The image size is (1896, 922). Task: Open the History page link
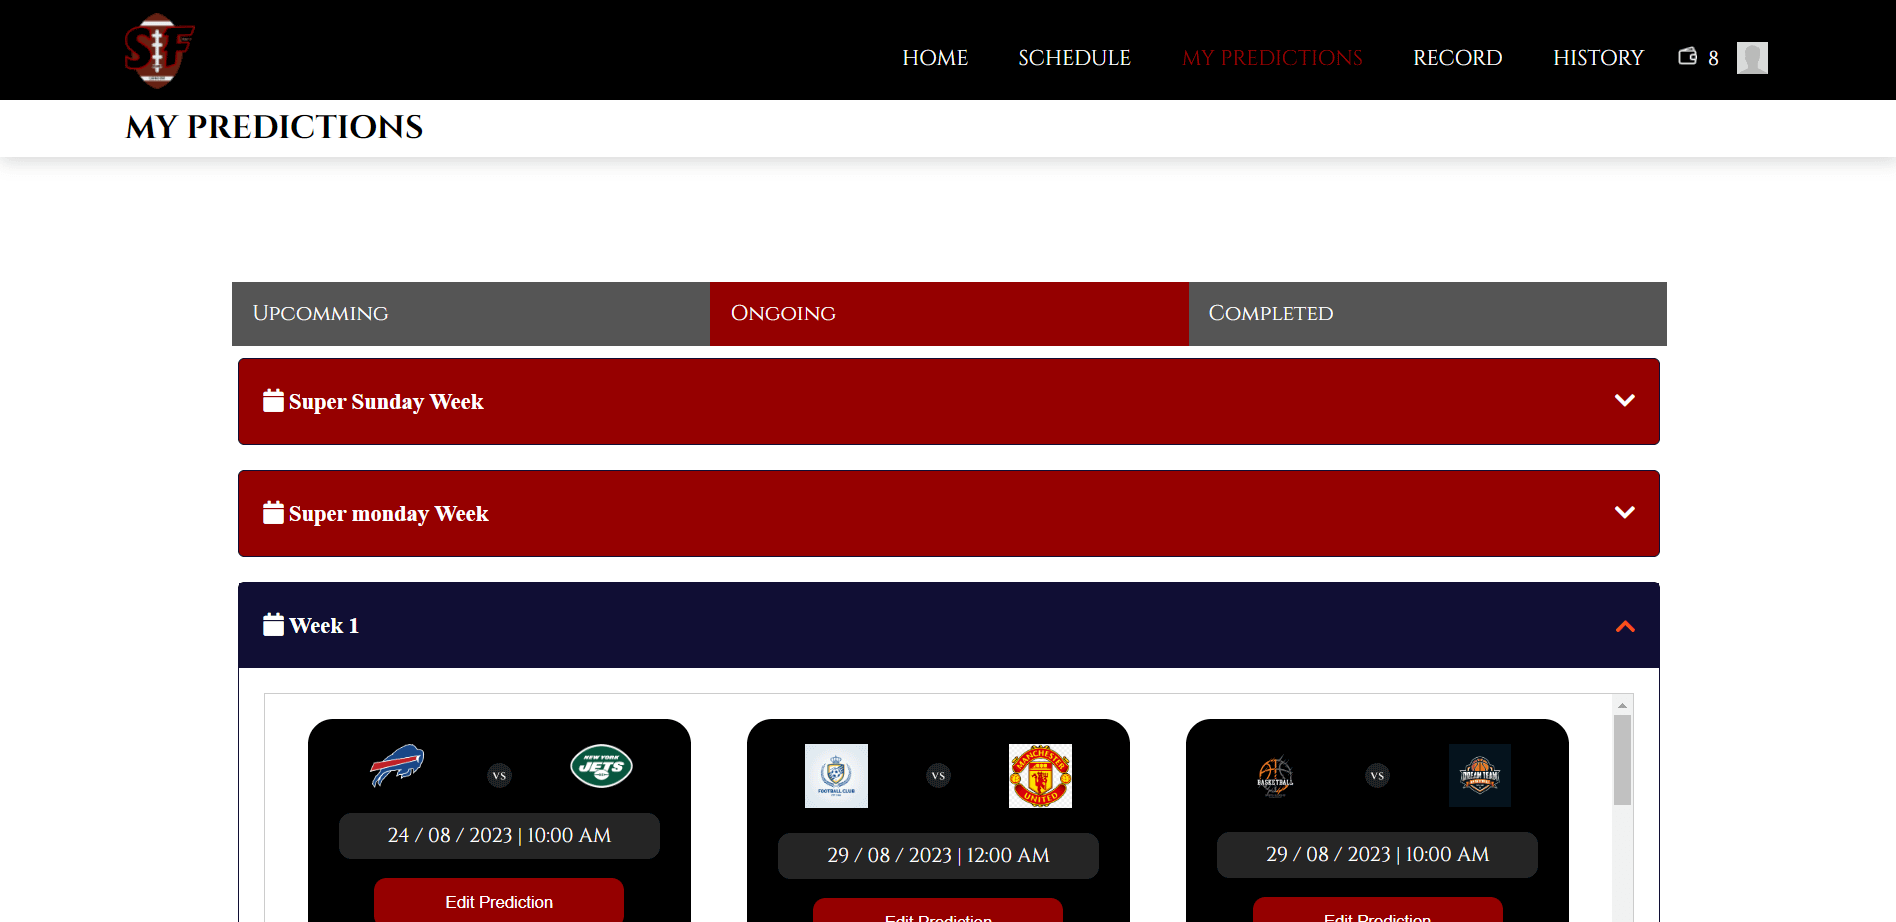pyautogui.click(x=1597, y=58)
